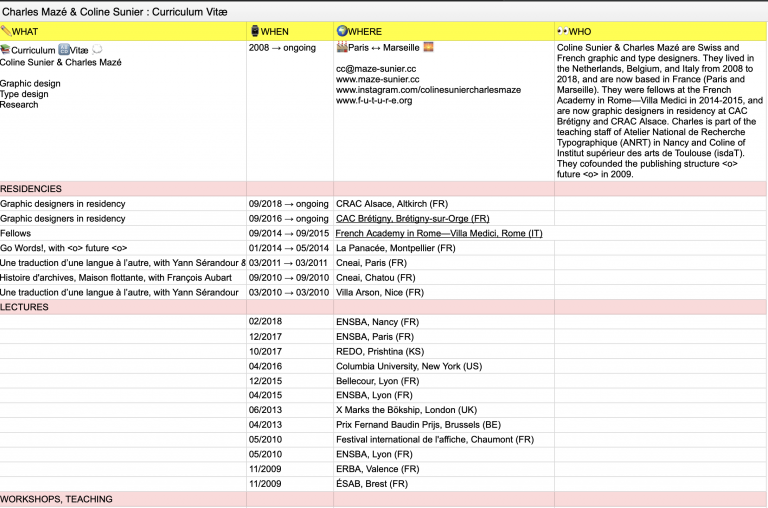Select the CRAC Alsace, Altkirch (FR) cell
768x508 pixels.
(444, 204)
